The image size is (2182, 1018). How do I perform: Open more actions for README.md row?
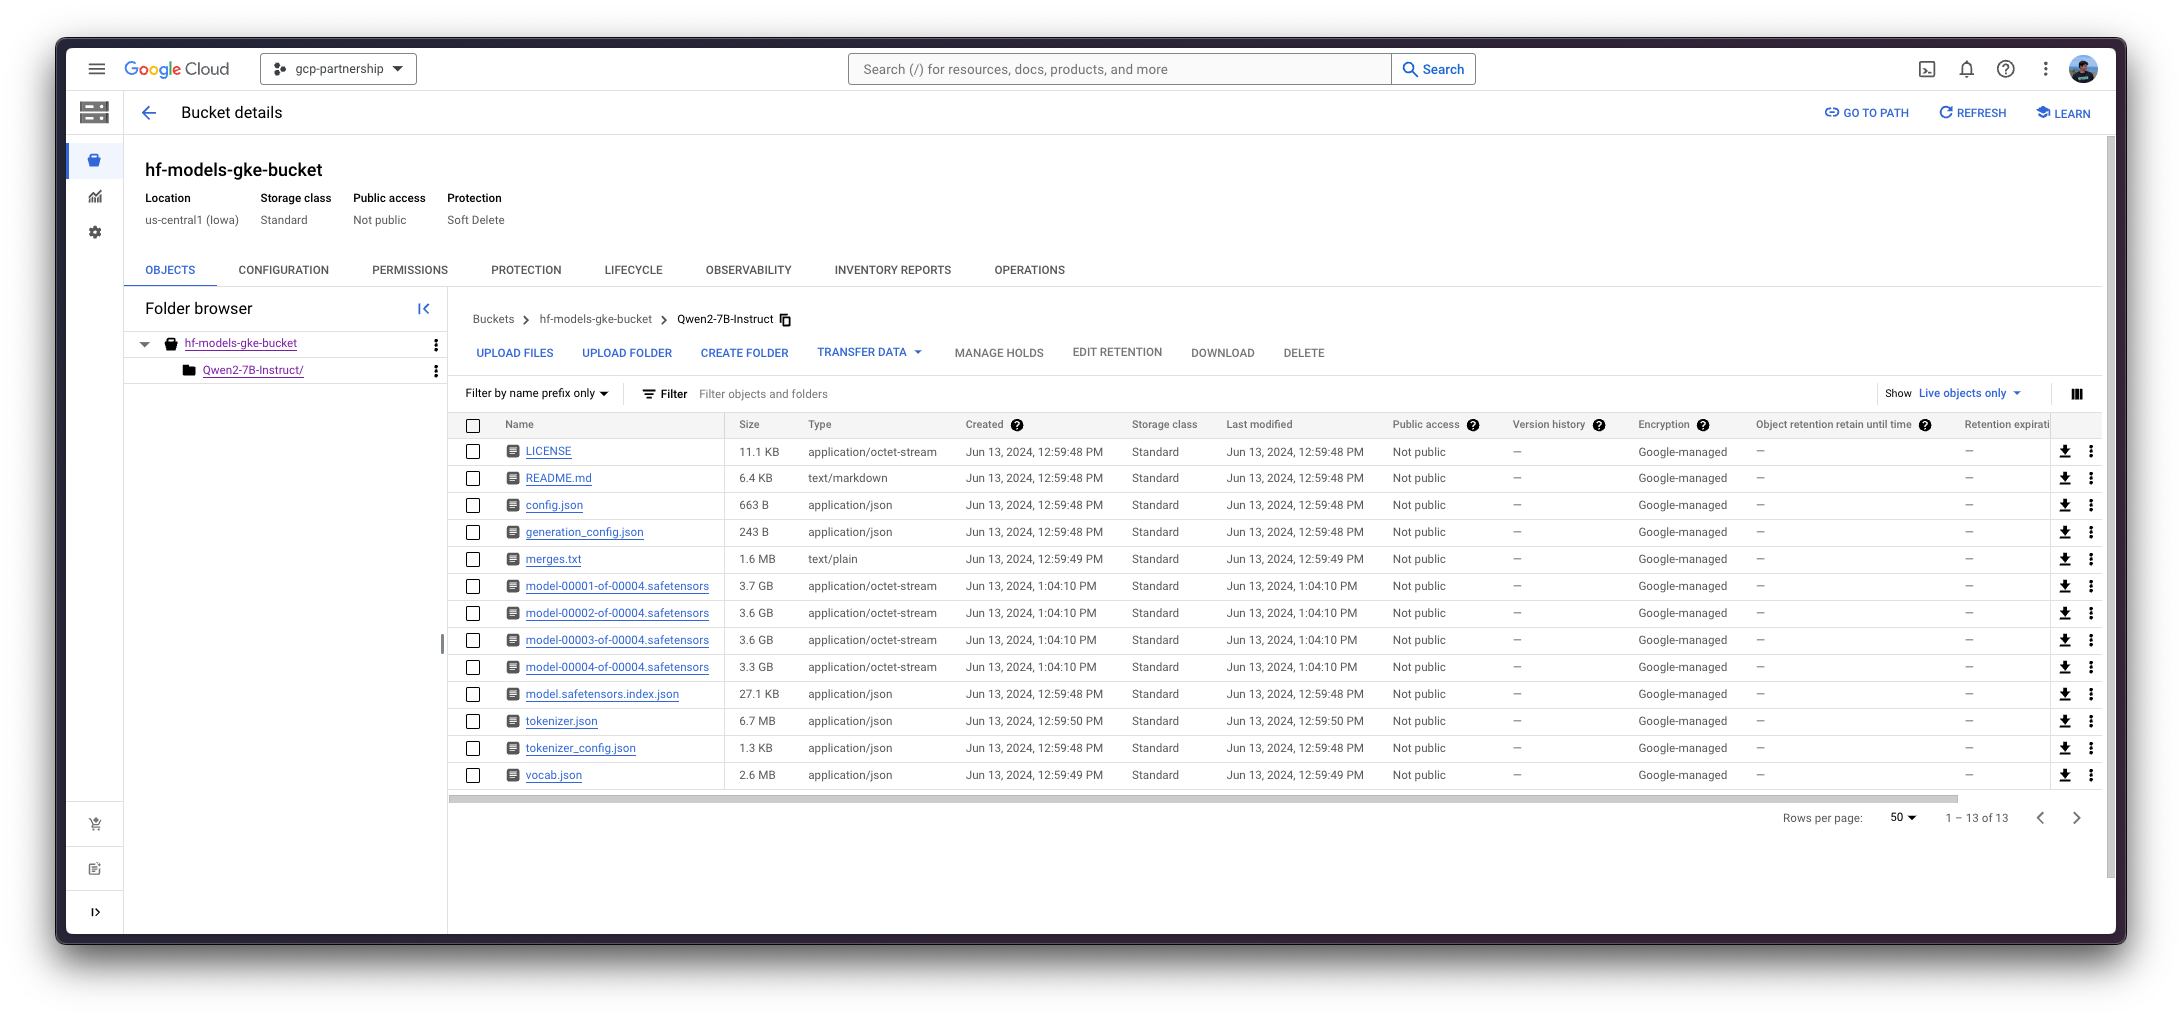(2091, 479)
